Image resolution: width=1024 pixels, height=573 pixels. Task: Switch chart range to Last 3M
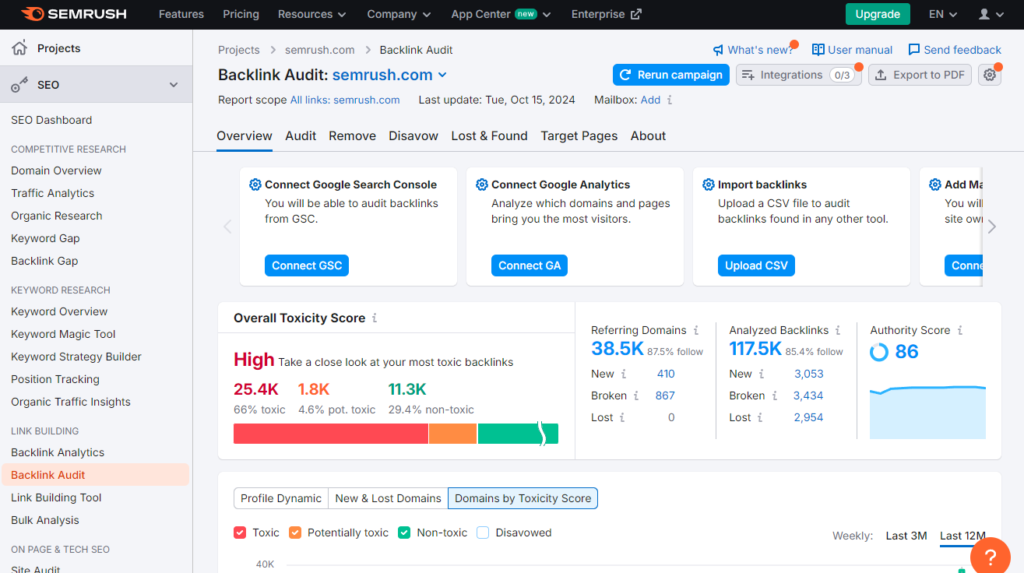[x=906, y=536]
